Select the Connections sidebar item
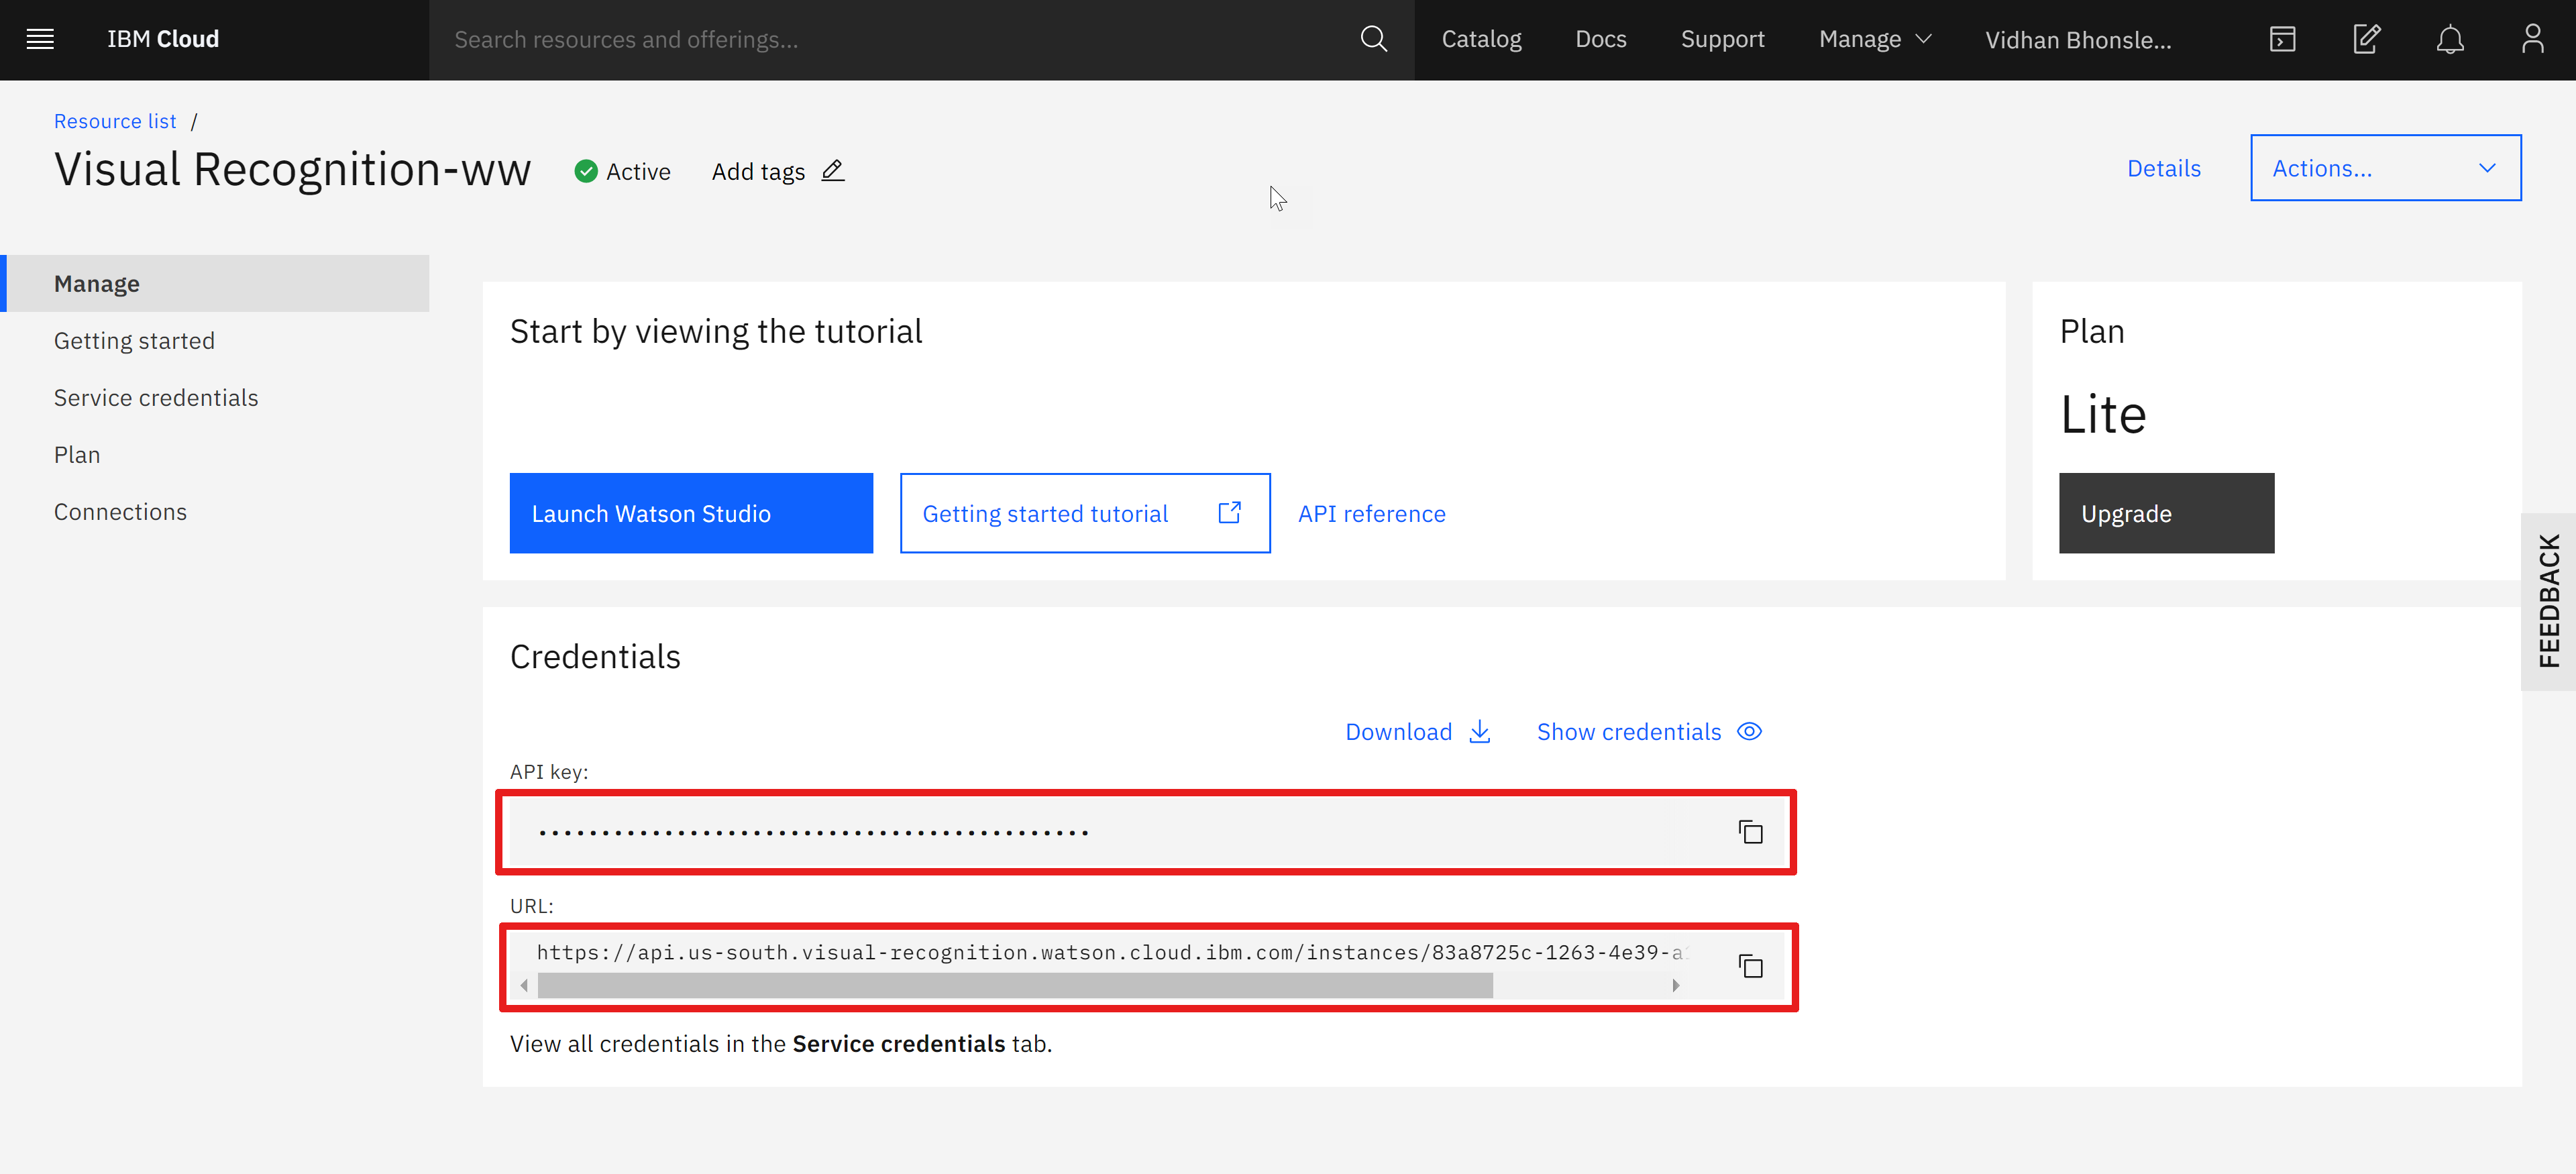The width and height of the screenshot is (2576, 1174). [x=120, y=512]
